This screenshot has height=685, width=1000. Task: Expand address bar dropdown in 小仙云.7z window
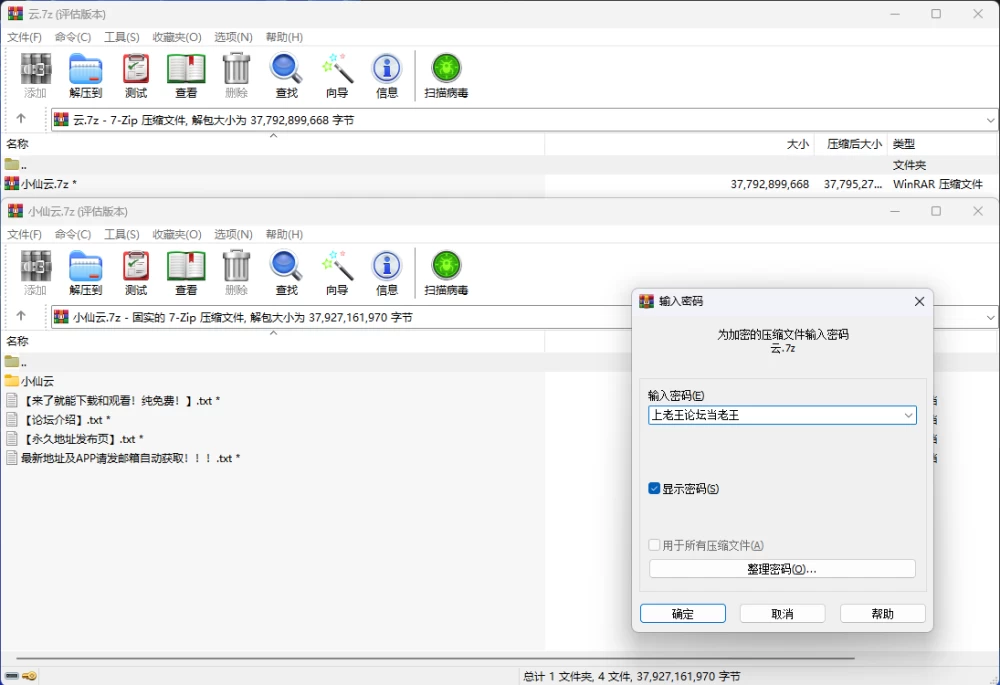click(990, 317)
